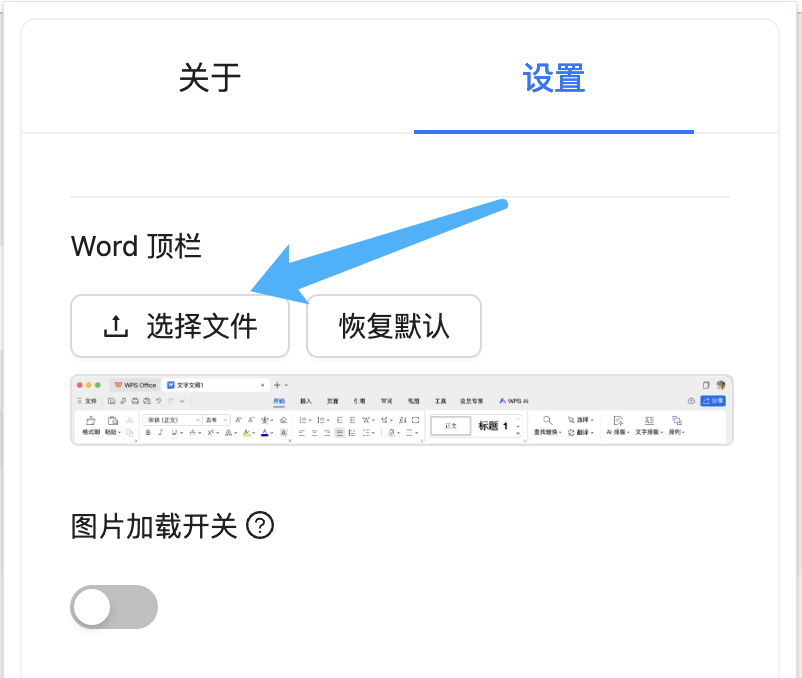Image resolution: width=802 pixels, height=678 pixels.
Task: Click the 粘贴 paste icon in preview
Action: pyautogui.click(x=113, y=421)
